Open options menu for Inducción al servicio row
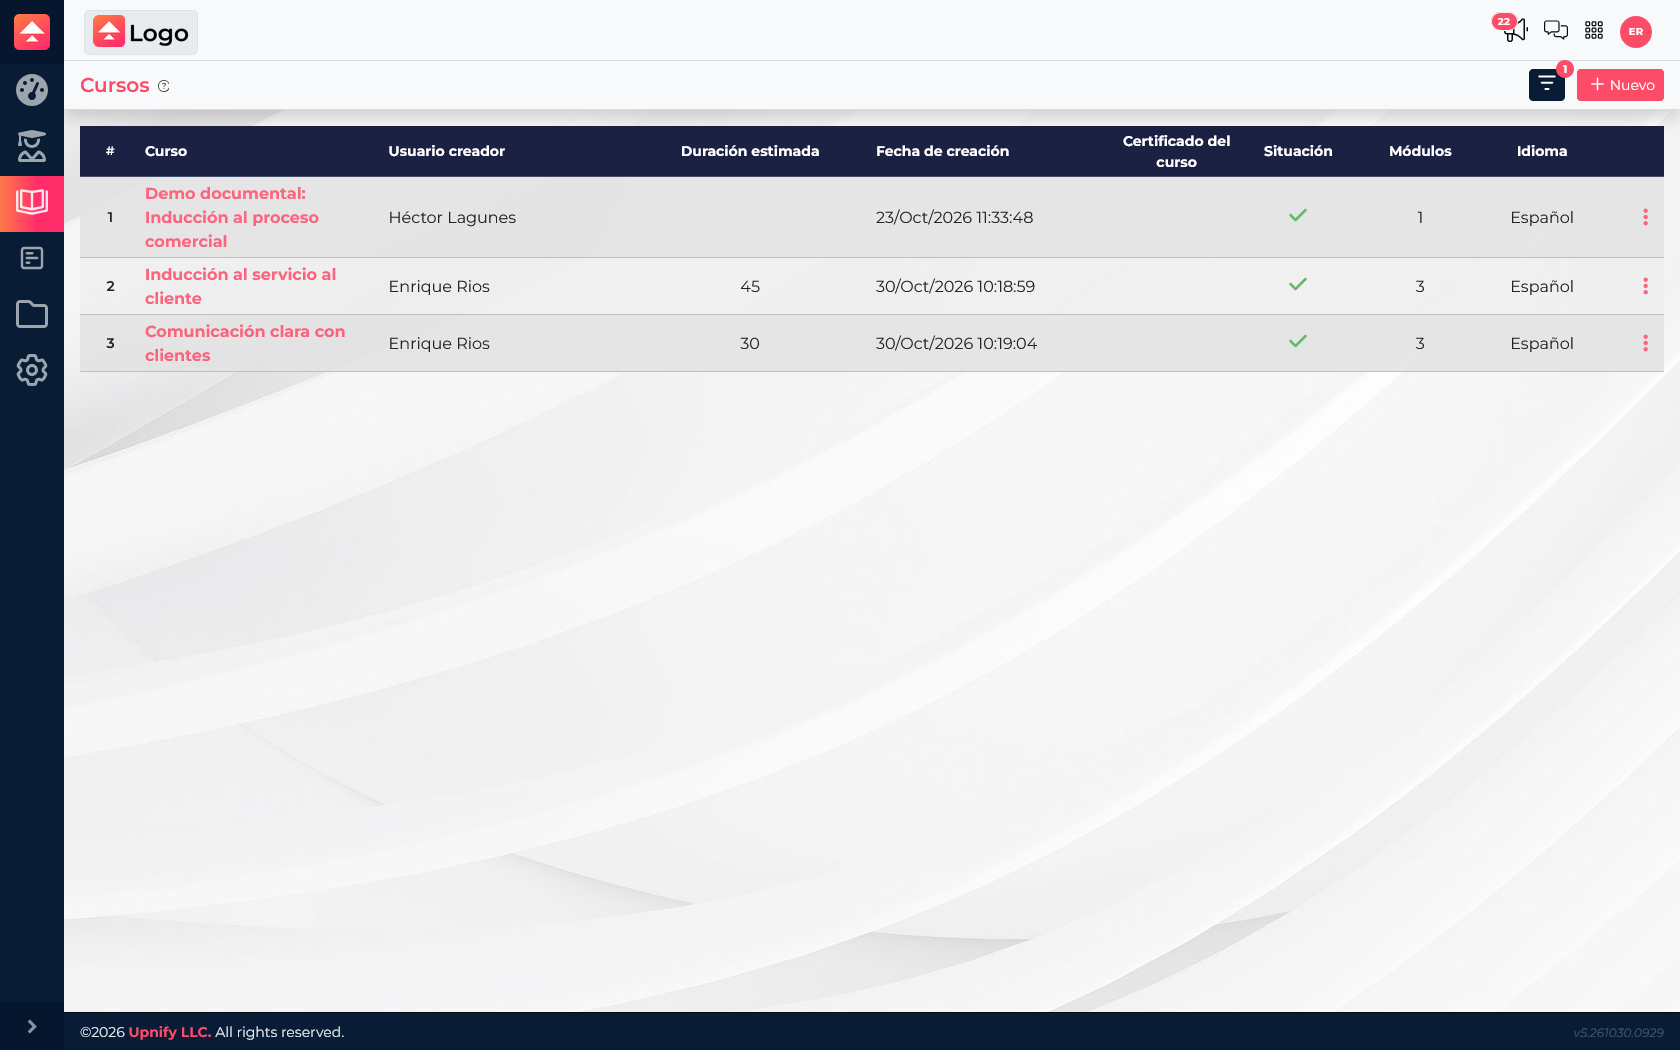Screen dimensions: 1680x1050 coord(1645,286)
